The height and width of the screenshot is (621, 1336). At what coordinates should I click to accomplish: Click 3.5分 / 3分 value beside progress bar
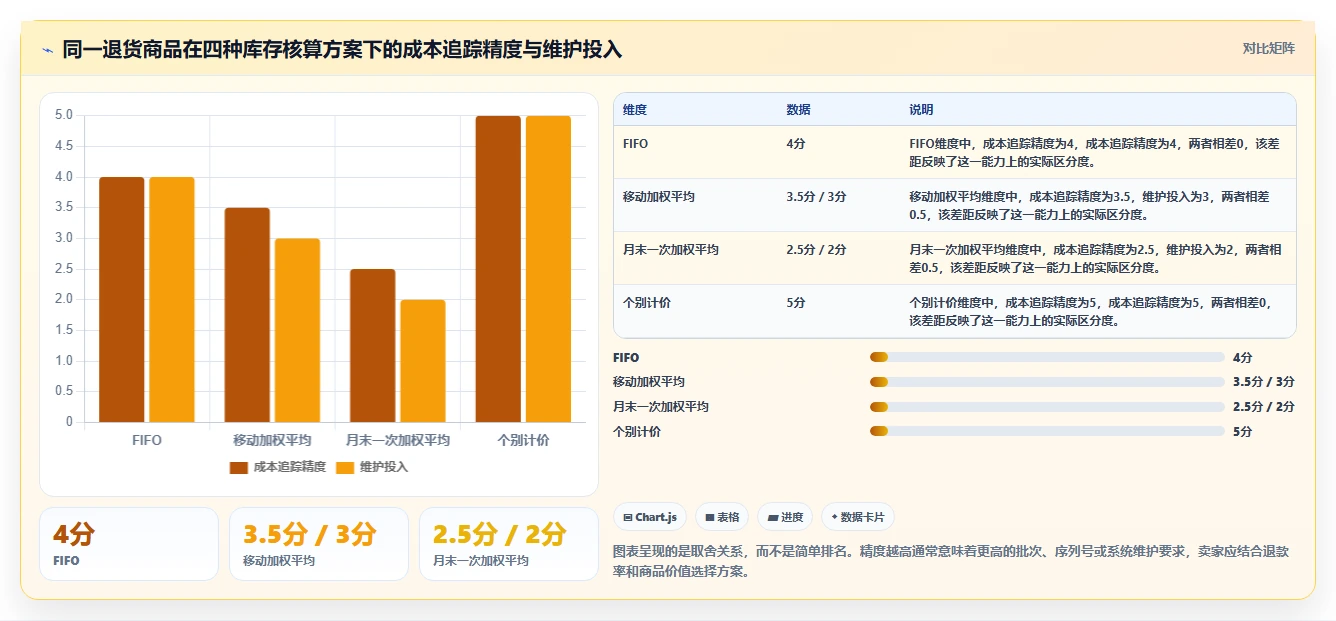click(x=1264, y=382)
